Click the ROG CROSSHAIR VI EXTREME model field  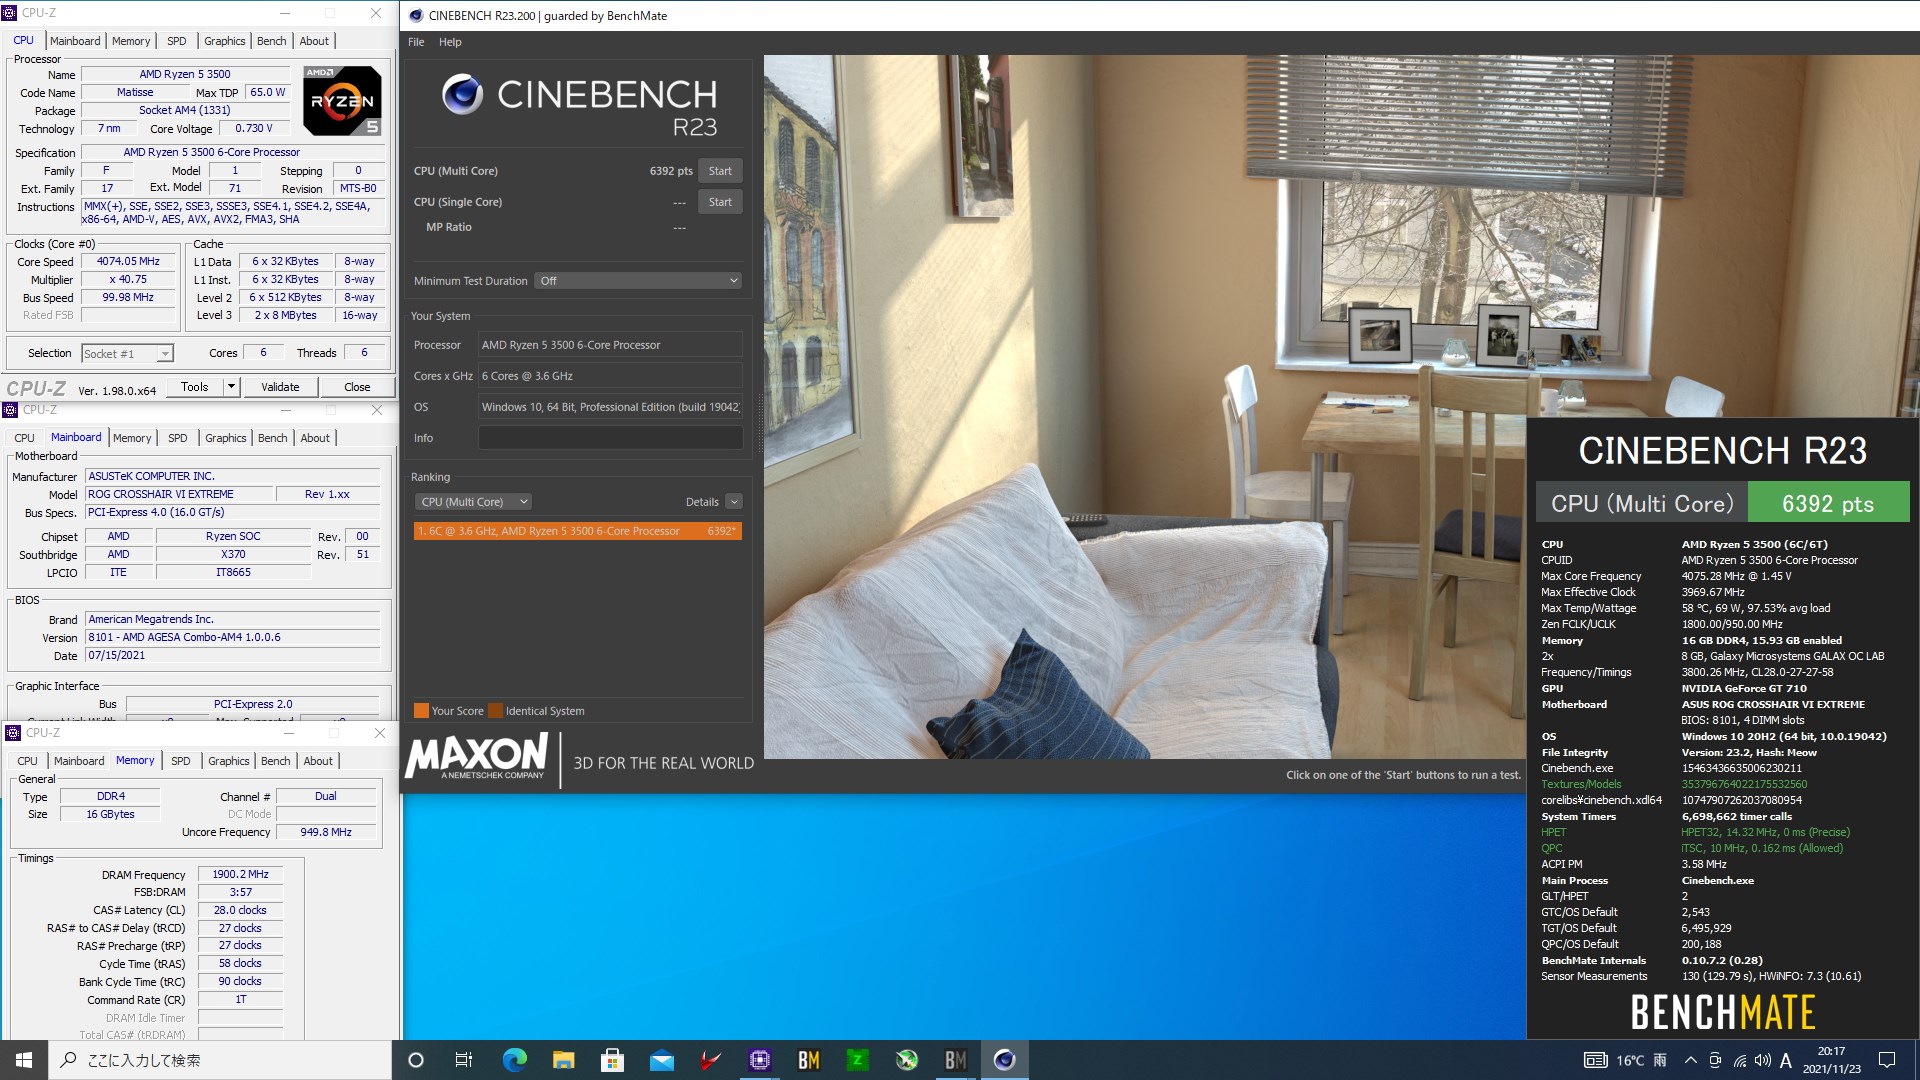[x=179, y=494]
